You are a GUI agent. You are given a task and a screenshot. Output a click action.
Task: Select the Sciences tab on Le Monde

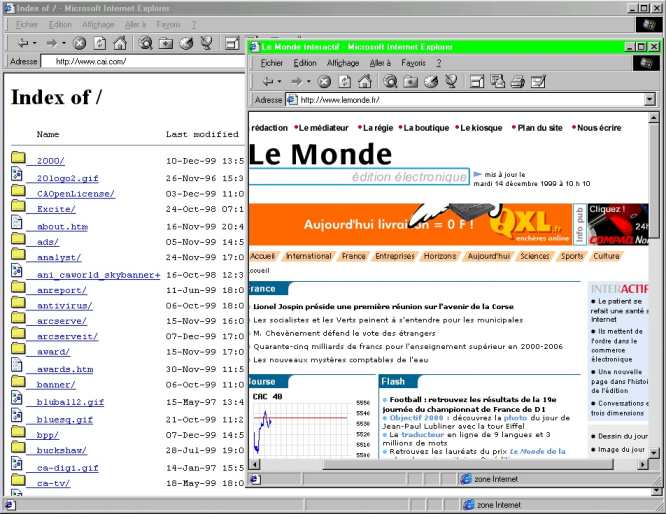point(535,256)
